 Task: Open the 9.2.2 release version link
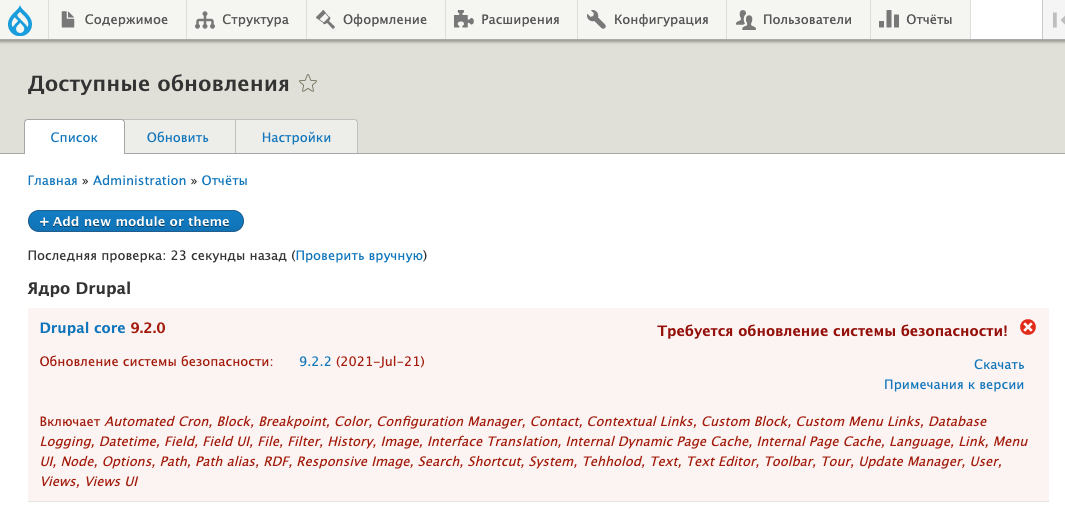[x=315, y=361]
